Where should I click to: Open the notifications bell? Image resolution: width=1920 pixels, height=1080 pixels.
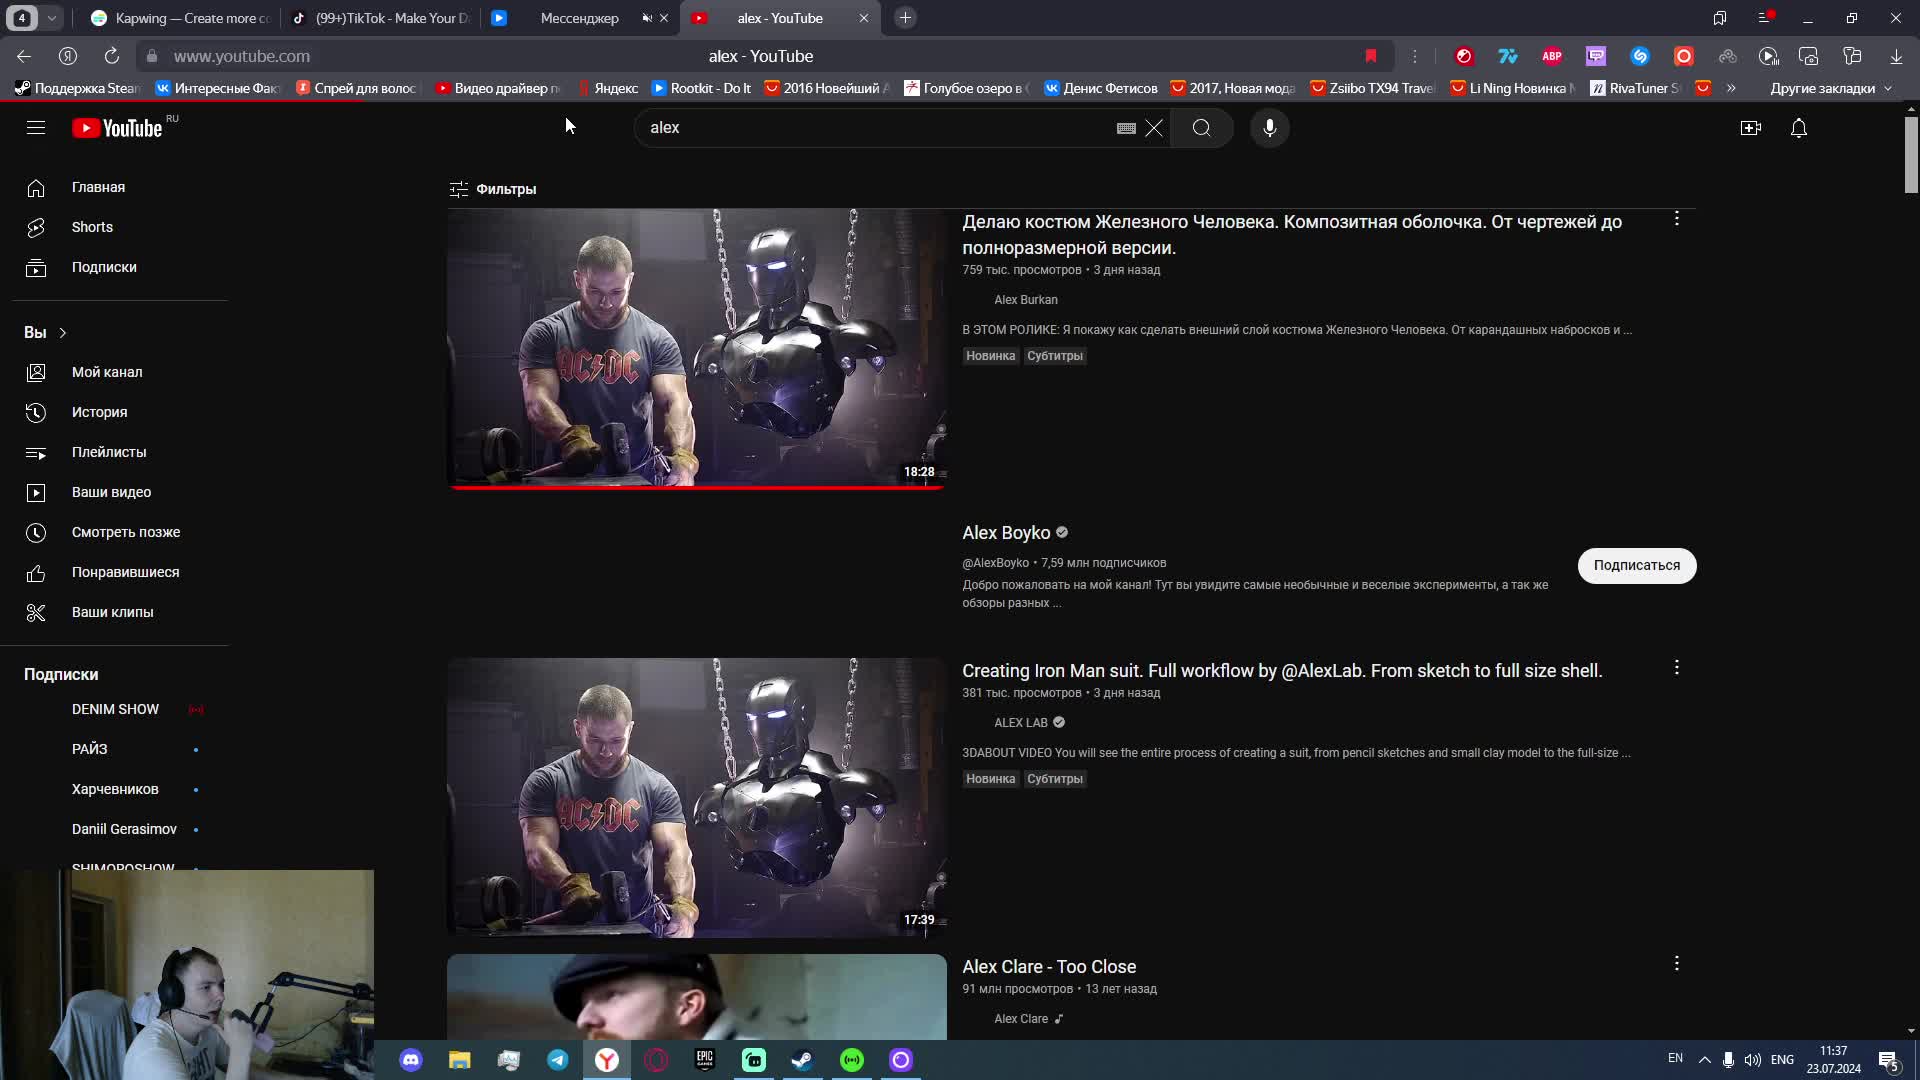(x=1799, y=128)
